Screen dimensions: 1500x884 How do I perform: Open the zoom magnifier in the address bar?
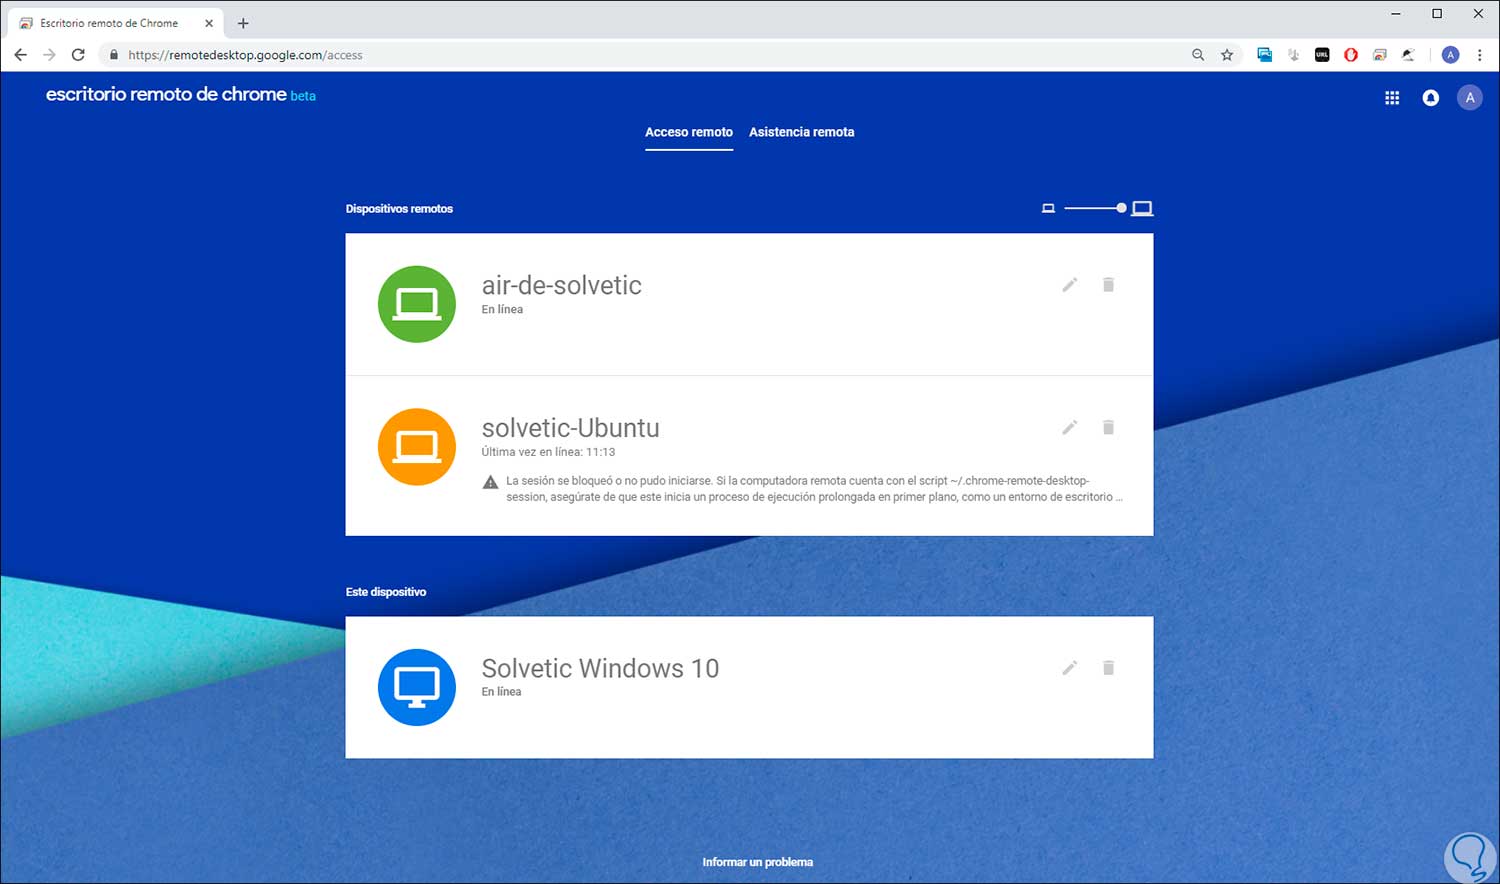[1198, 55]
